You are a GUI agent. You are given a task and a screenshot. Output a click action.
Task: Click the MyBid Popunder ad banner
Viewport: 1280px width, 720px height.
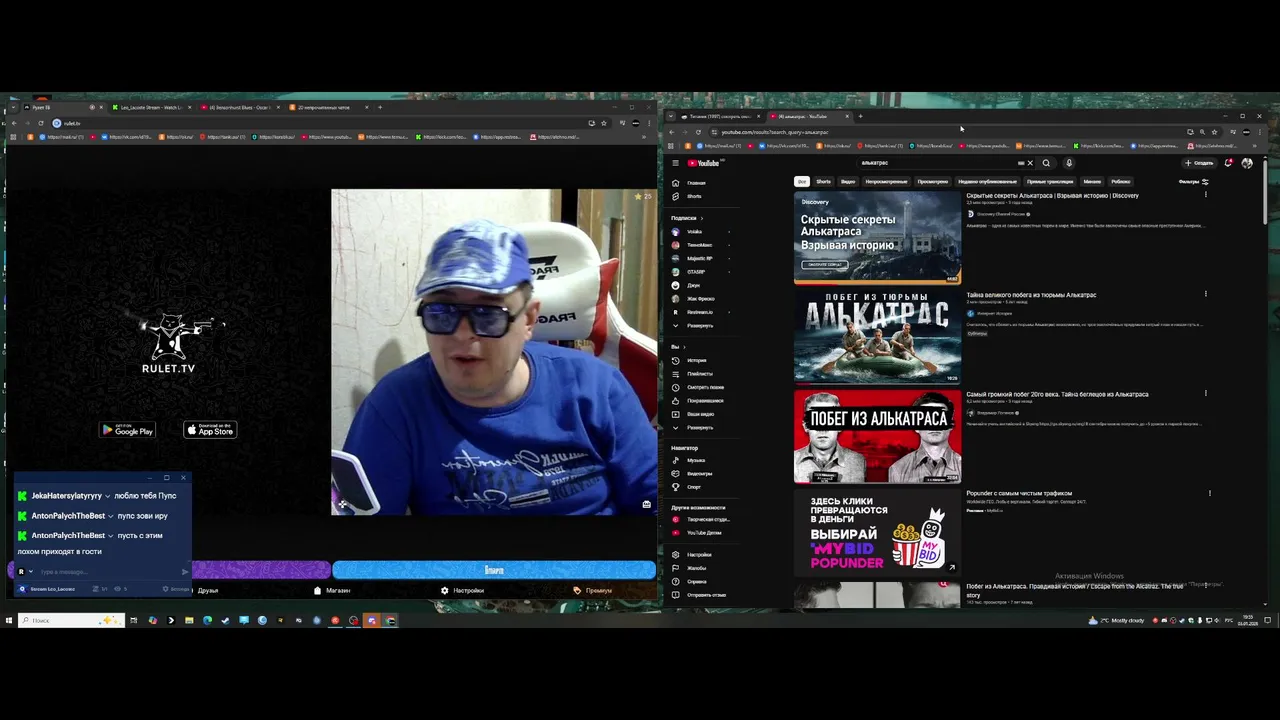[x=877, y=533]
